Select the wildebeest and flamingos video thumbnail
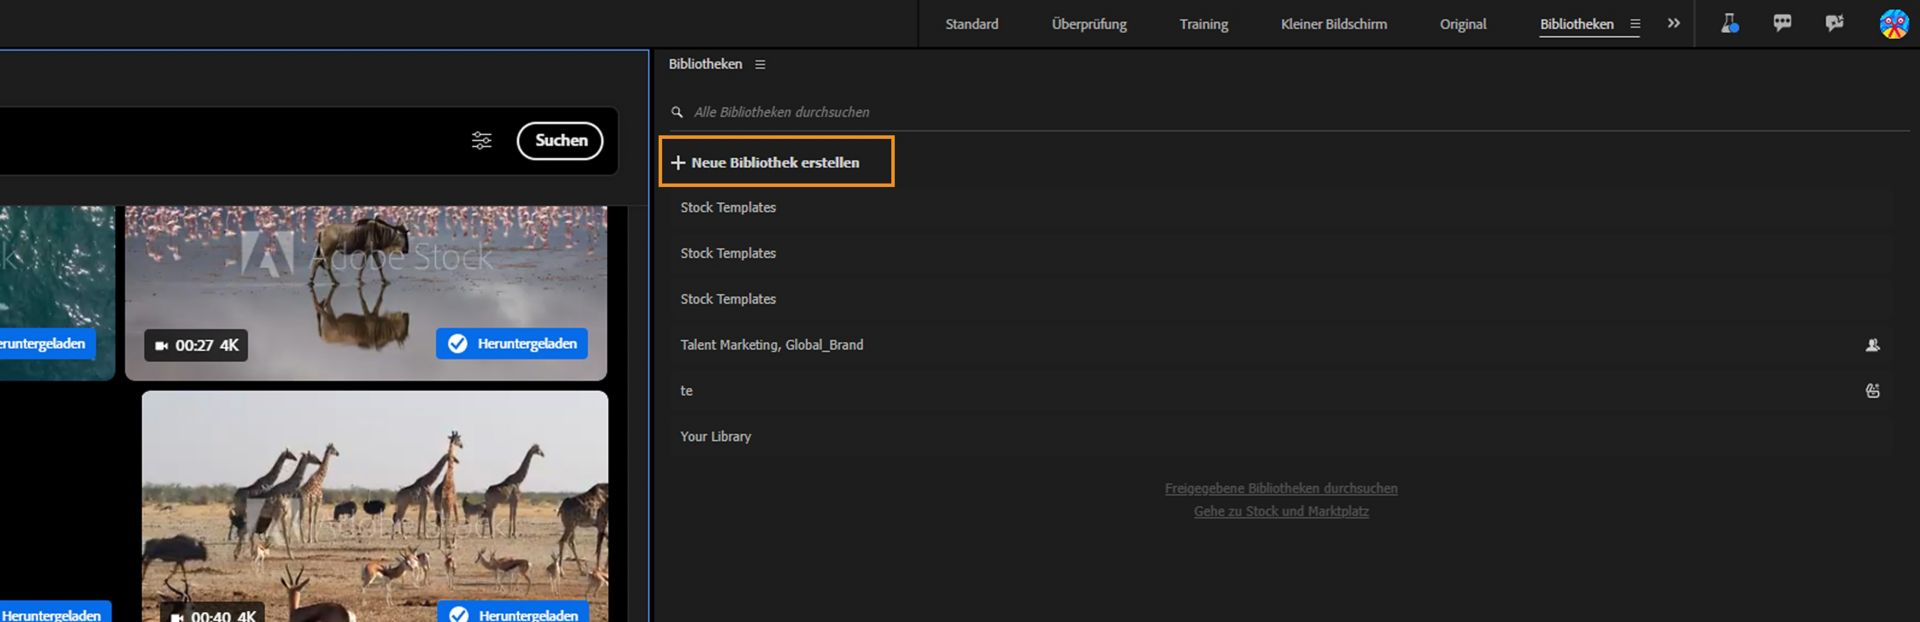 [366, 293]
